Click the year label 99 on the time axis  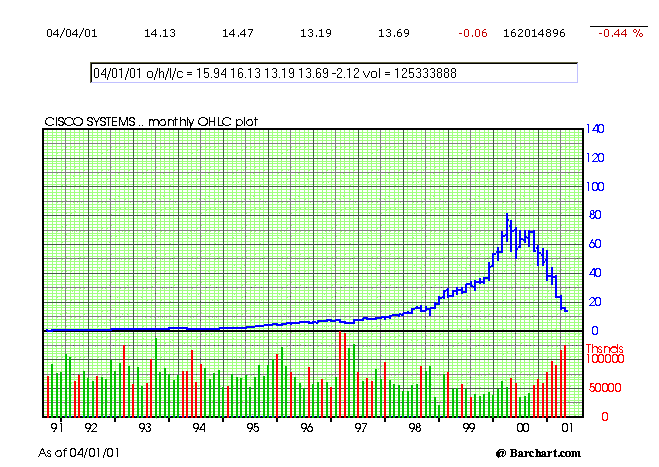[x=469, y=428]
